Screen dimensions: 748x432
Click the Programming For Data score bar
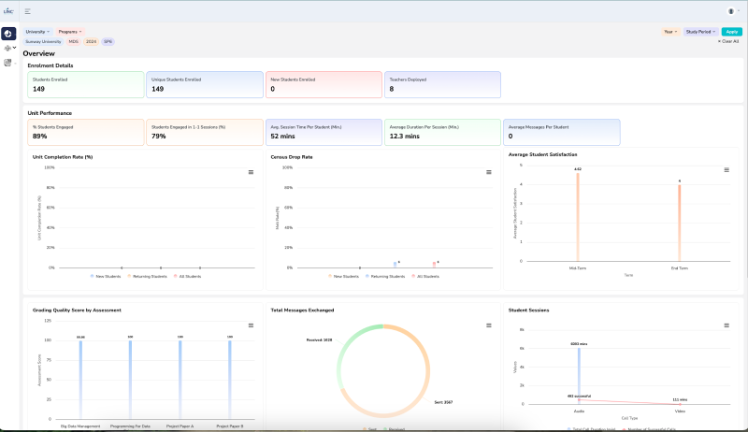[x=130, y=380]
